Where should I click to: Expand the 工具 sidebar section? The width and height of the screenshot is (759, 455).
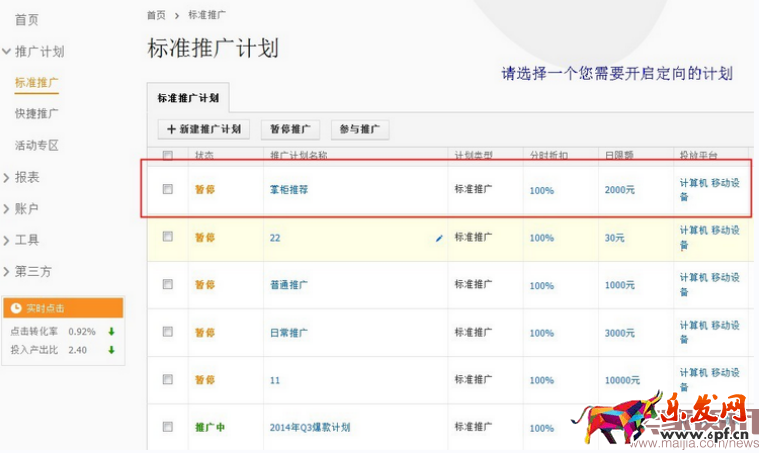coord(6,241)
